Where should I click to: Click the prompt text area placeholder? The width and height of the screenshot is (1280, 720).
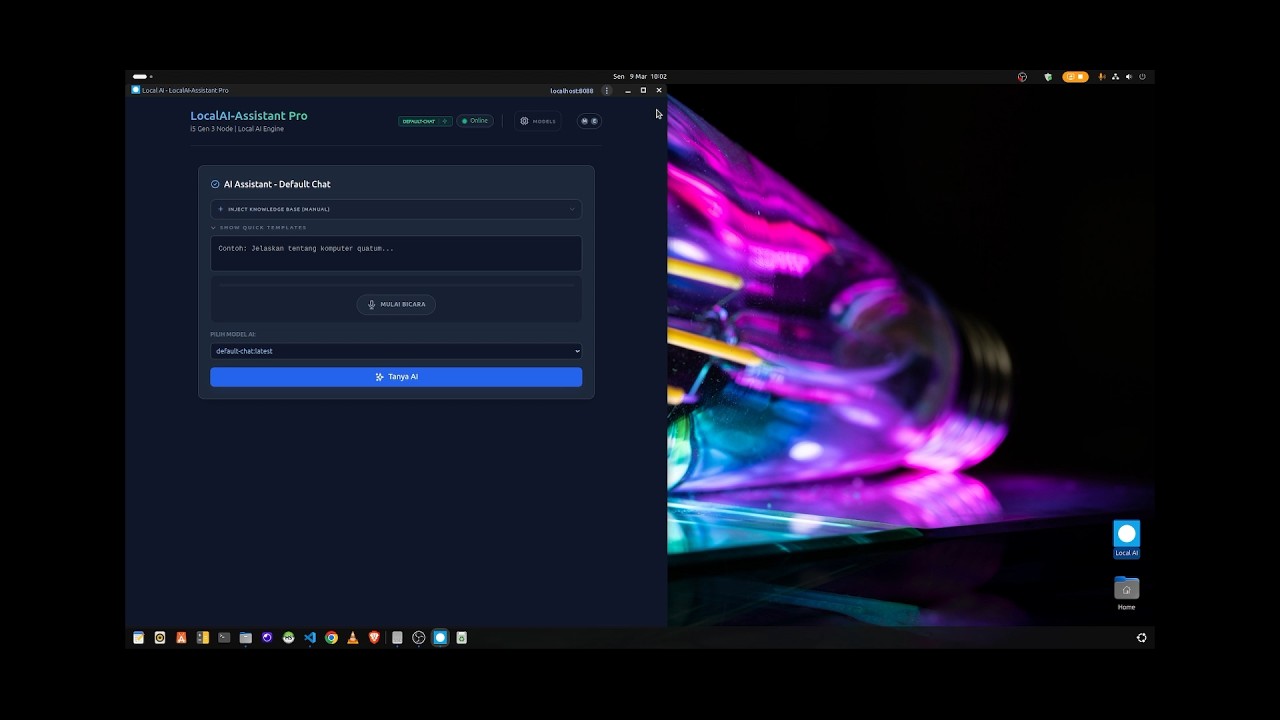pyautogui.click(x=396, y=253)
